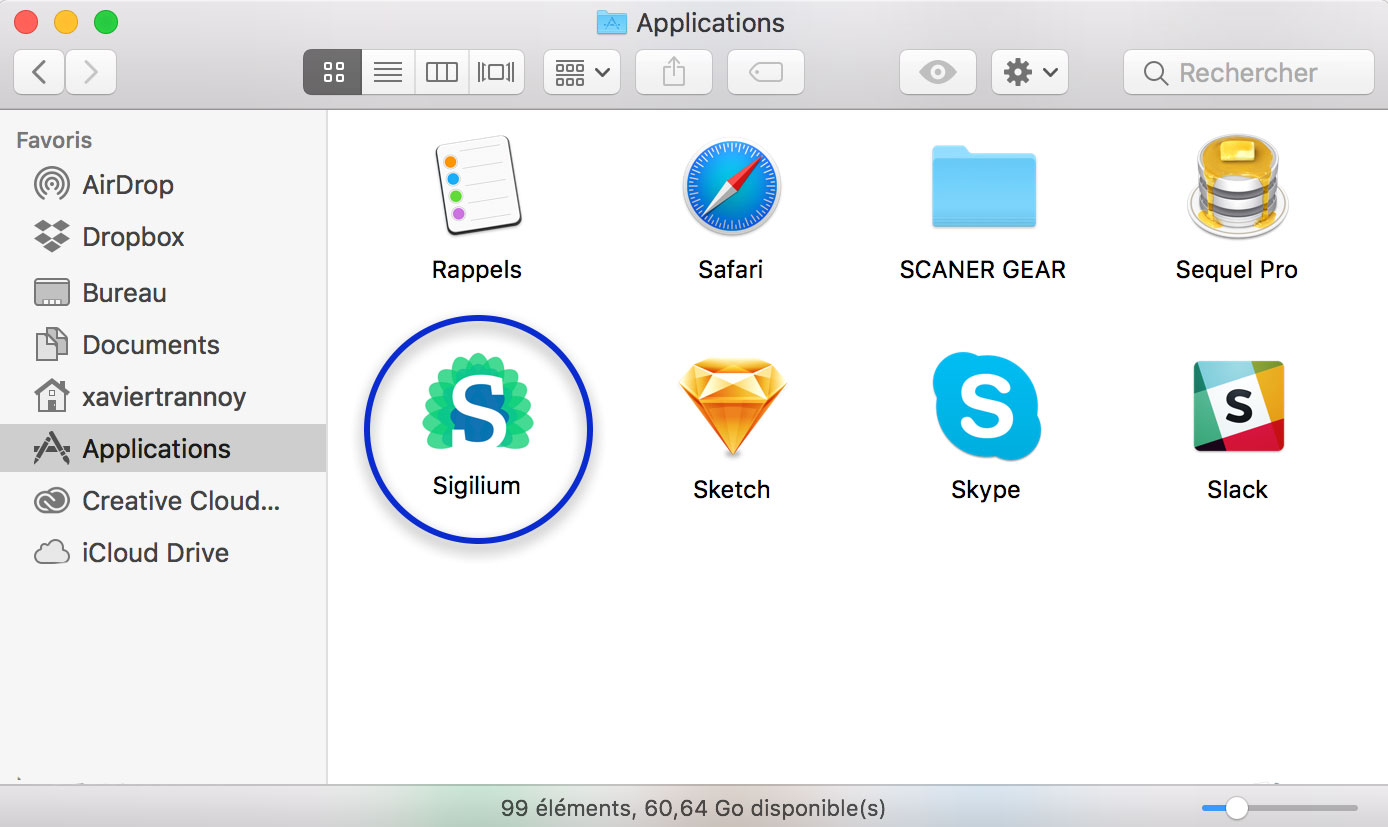
Task: Click the Applications folder icon in title bar
Action: [x=611, y=22]
